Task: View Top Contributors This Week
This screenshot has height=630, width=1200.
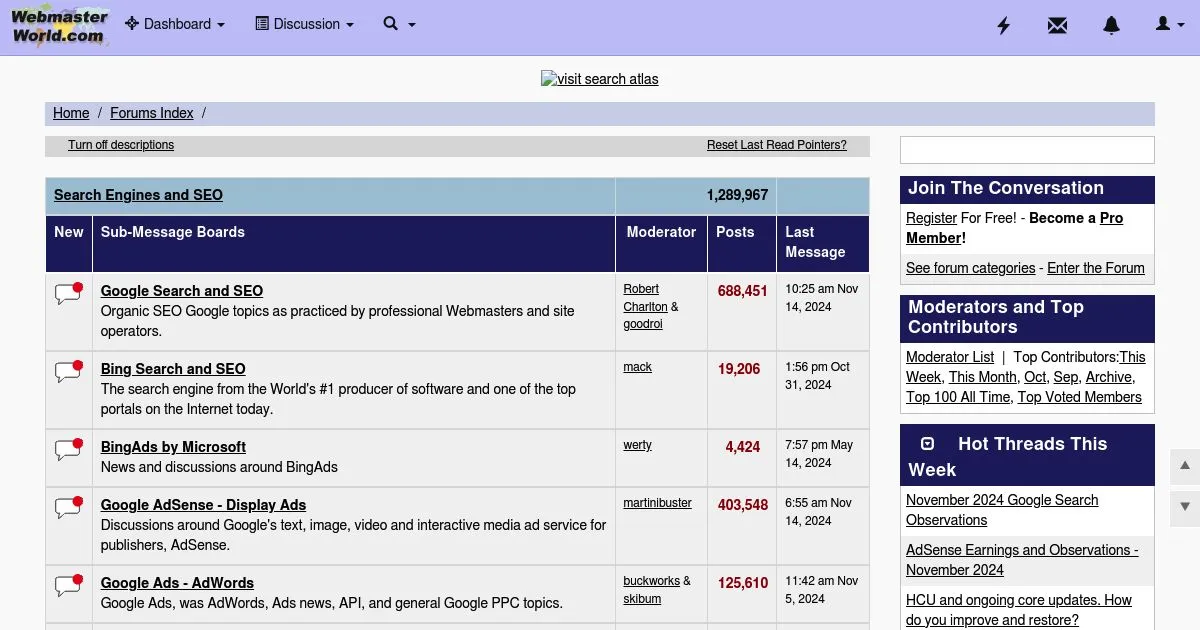Action: (x=1026, y=367)
